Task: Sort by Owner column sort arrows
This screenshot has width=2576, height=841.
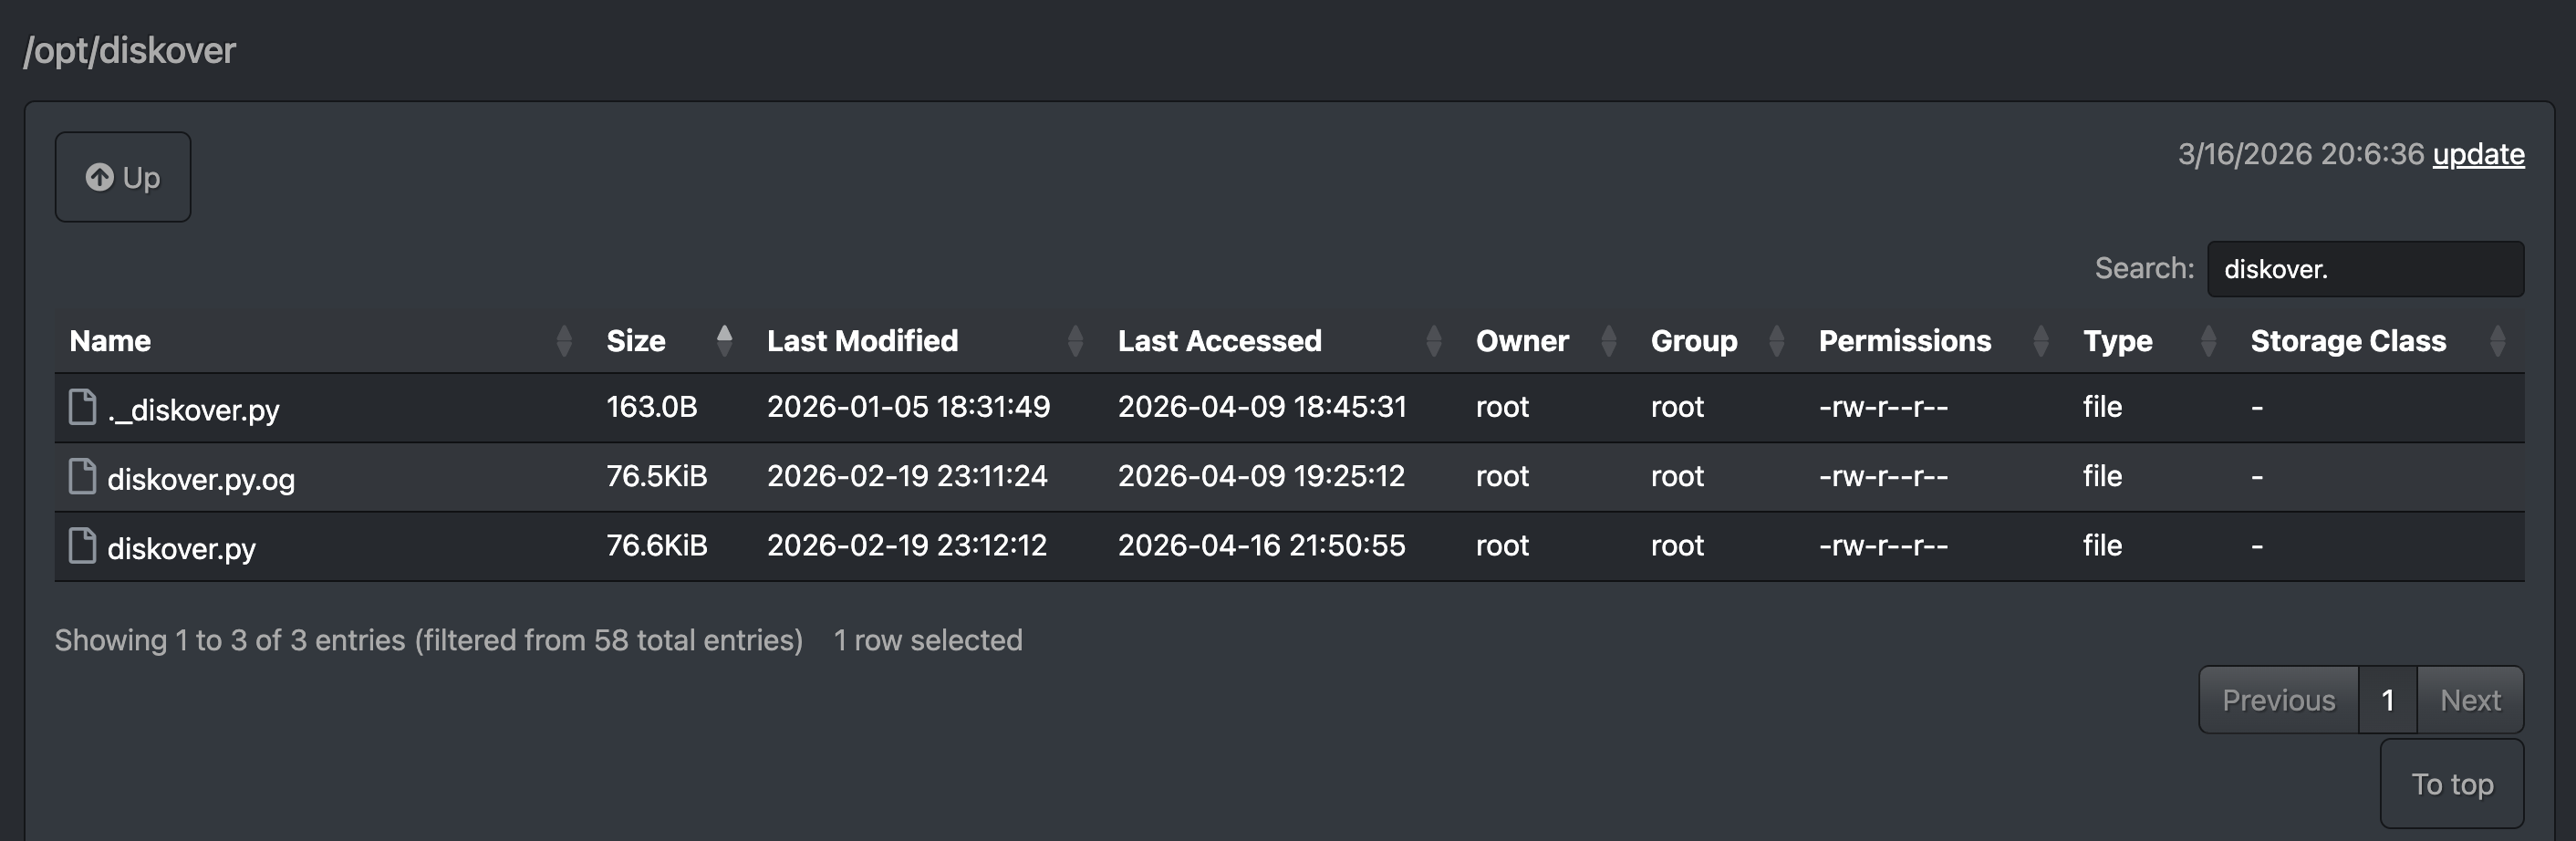Action: coord(1608,341)
